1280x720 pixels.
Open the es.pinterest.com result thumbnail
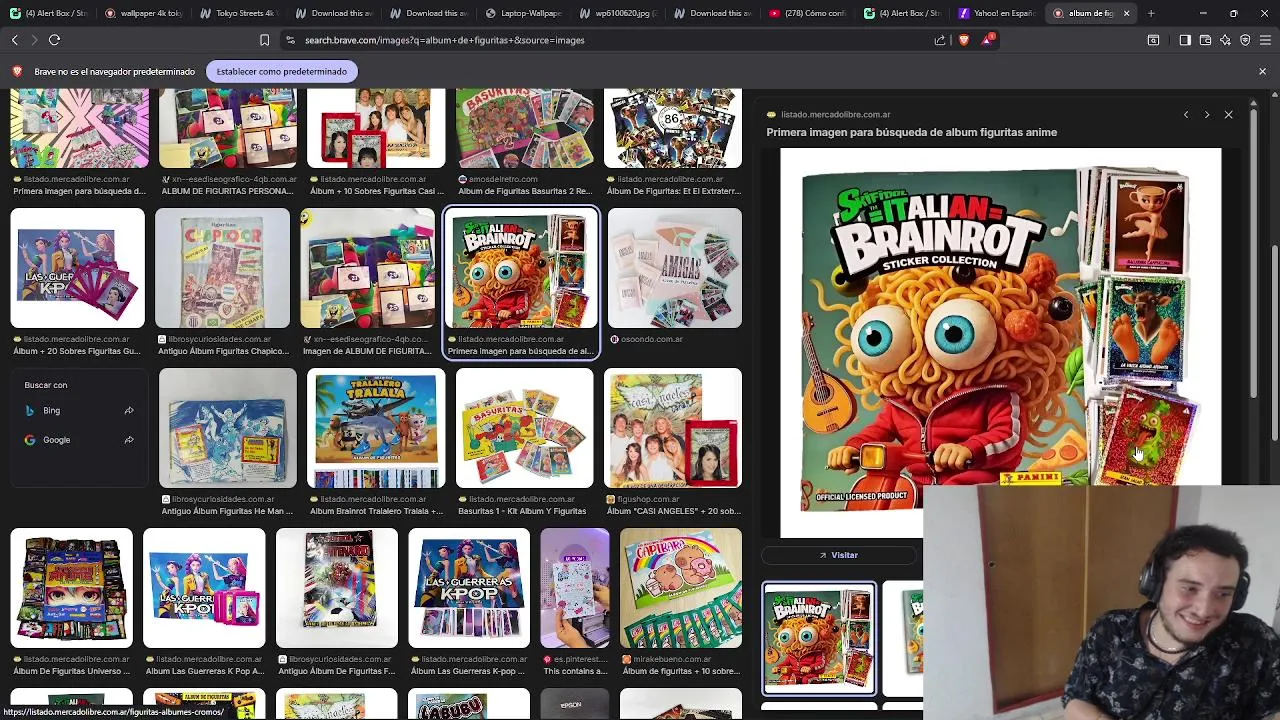575,588
